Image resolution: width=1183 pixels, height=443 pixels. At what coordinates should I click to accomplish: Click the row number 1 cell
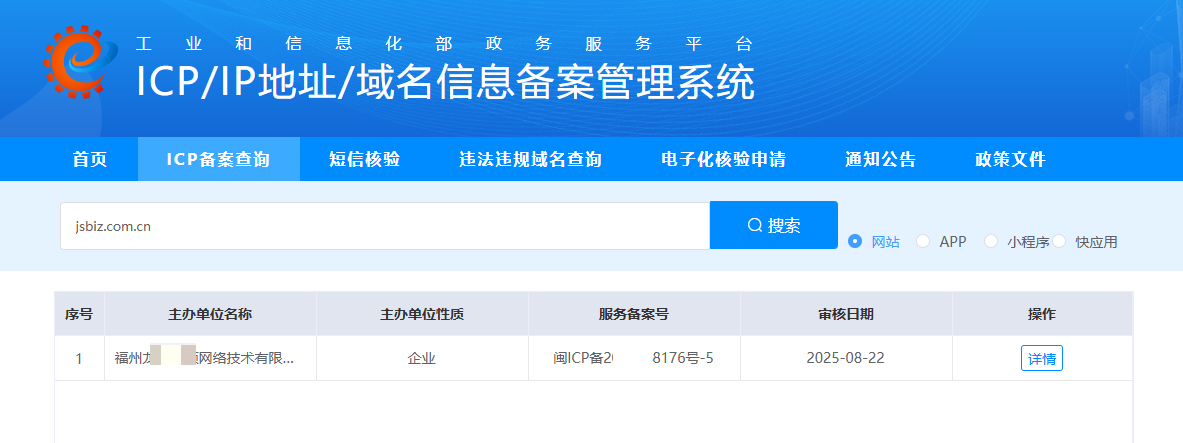pyautogui.click(x=79, y=358)
